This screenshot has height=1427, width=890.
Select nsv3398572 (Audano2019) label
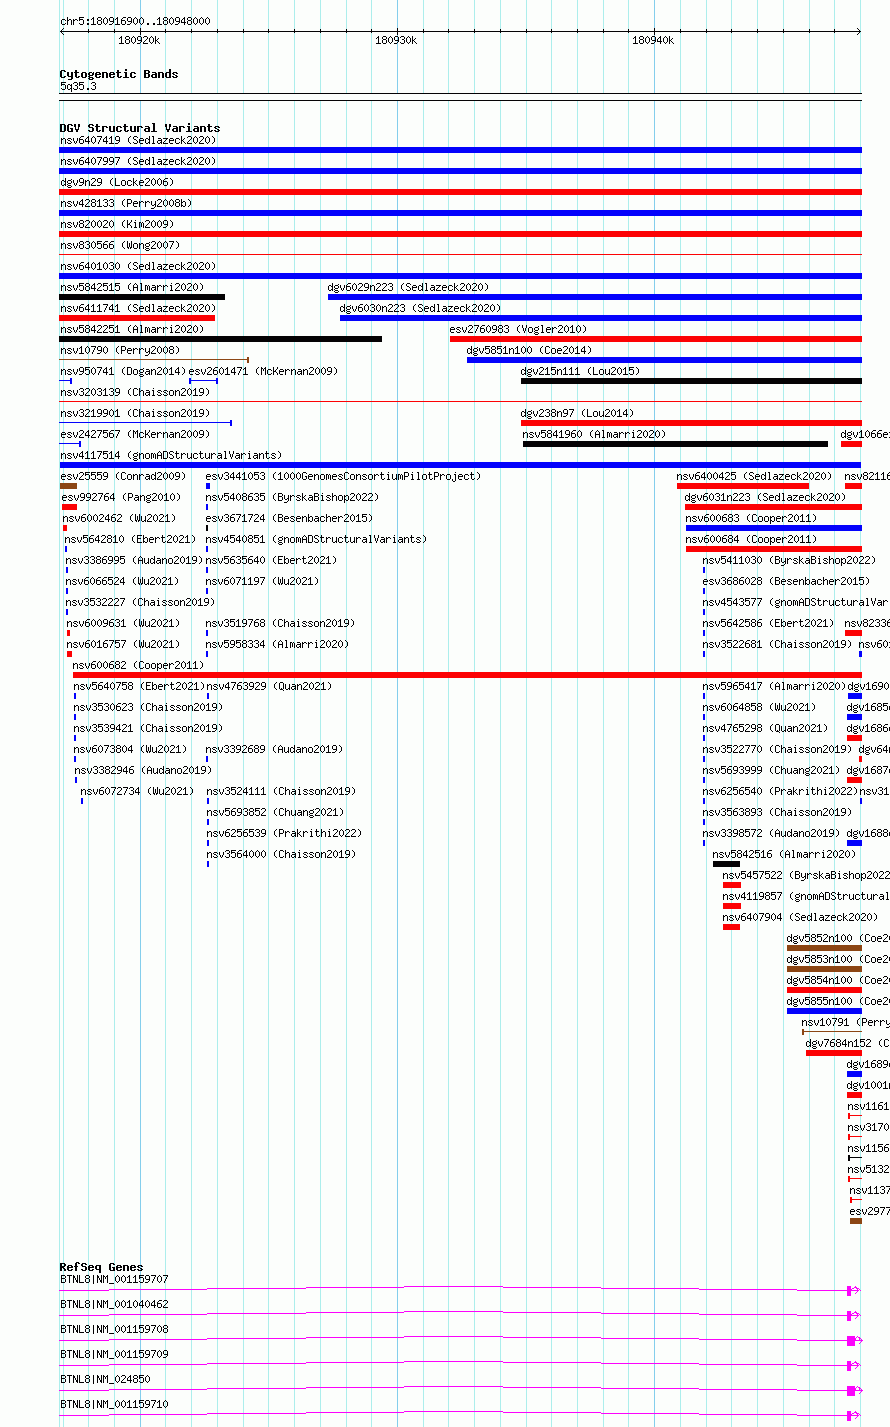[x=772, y=833]
